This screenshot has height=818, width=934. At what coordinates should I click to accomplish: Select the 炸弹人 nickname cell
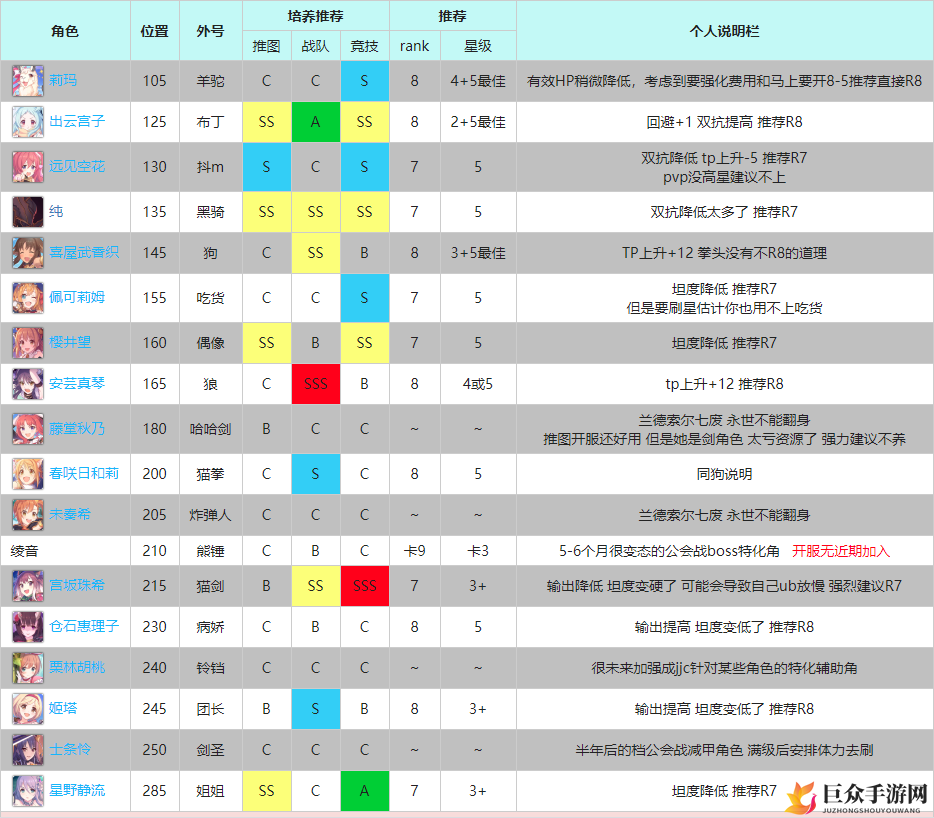coord(211,515)
